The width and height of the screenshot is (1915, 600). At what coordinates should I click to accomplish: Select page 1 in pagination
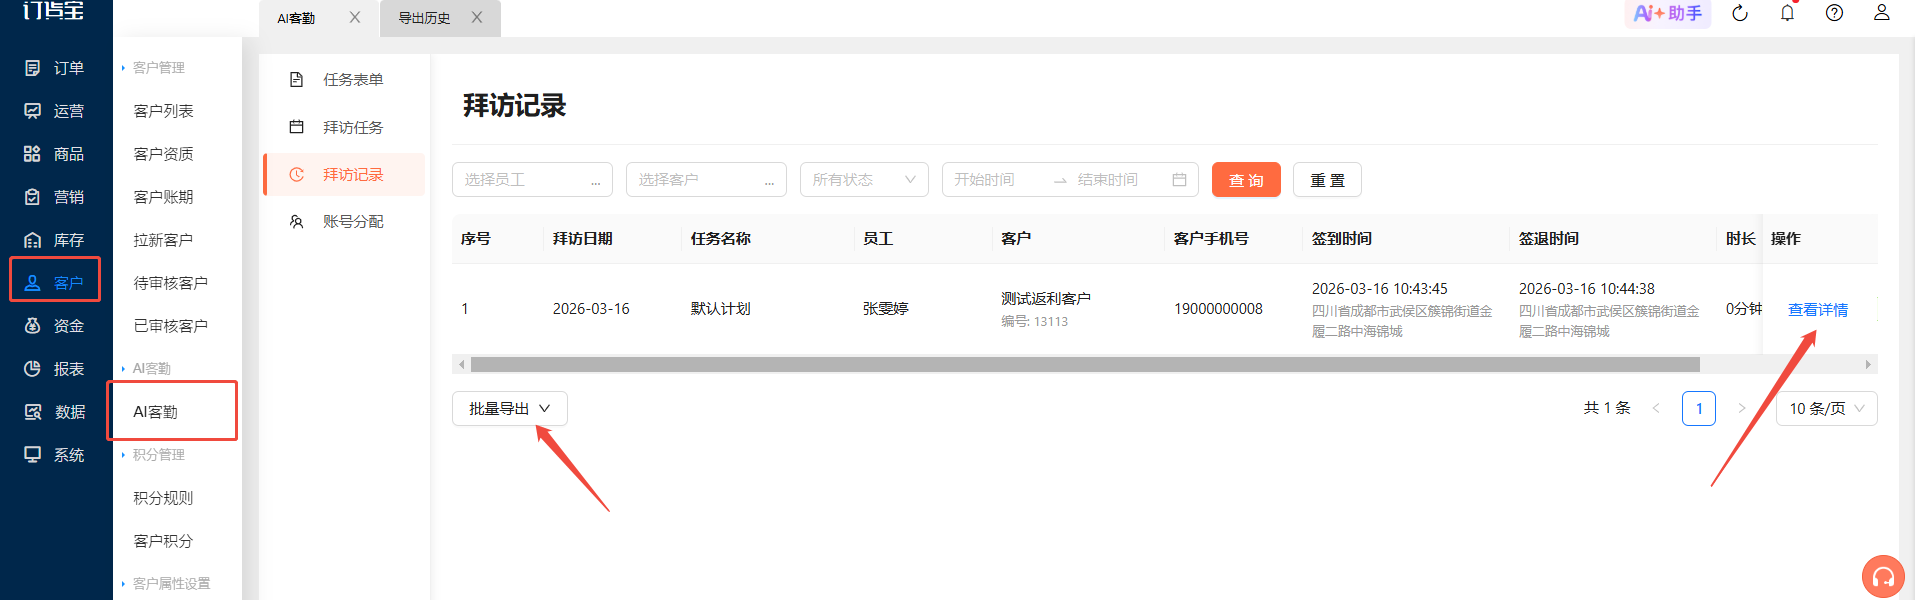click(x=1699, y=409)
